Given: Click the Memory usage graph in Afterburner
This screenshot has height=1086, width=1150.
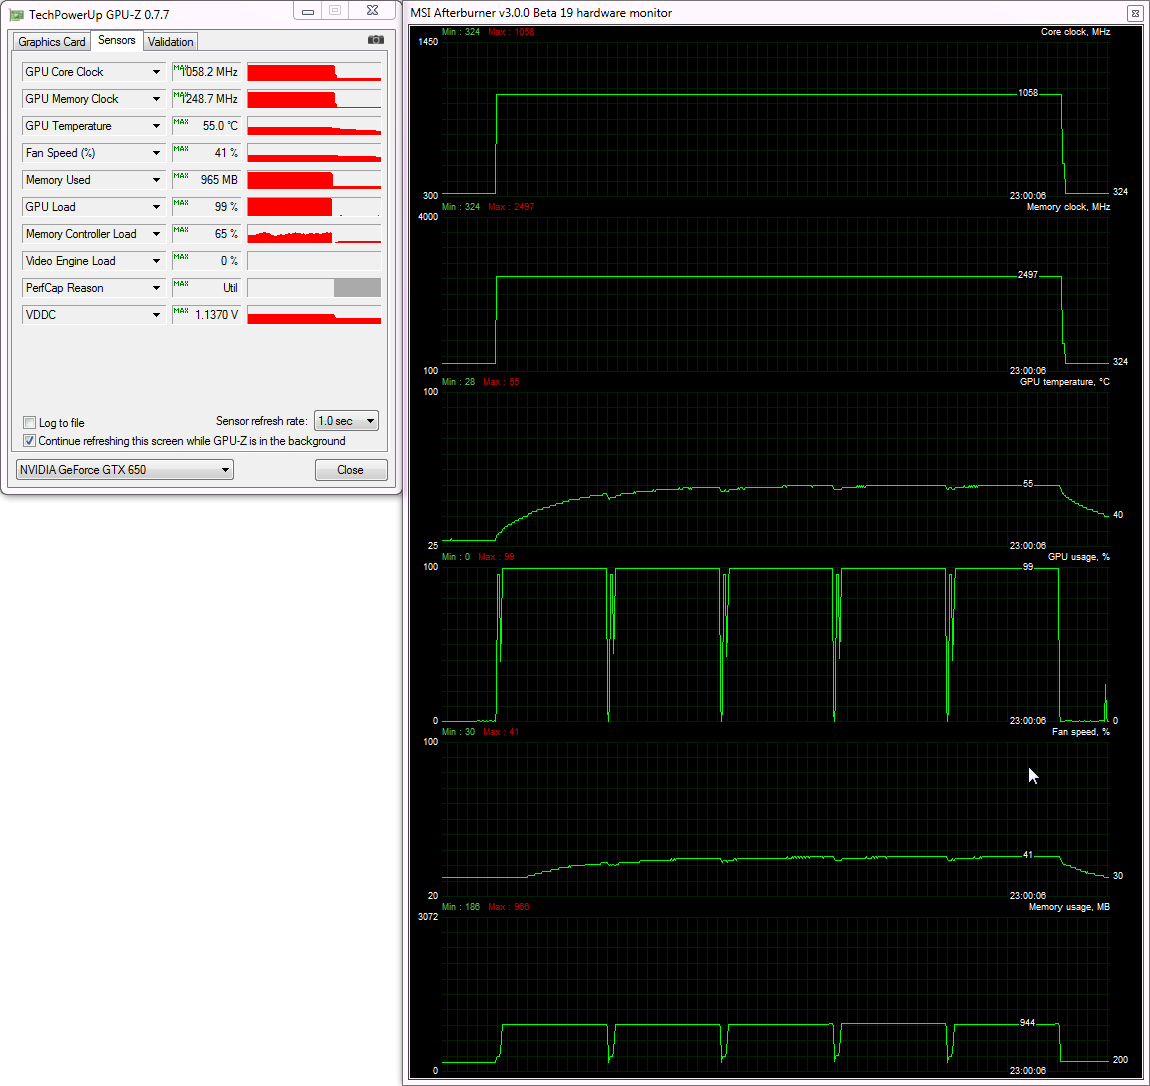Looking at the screenshot, I should [775, 994].
